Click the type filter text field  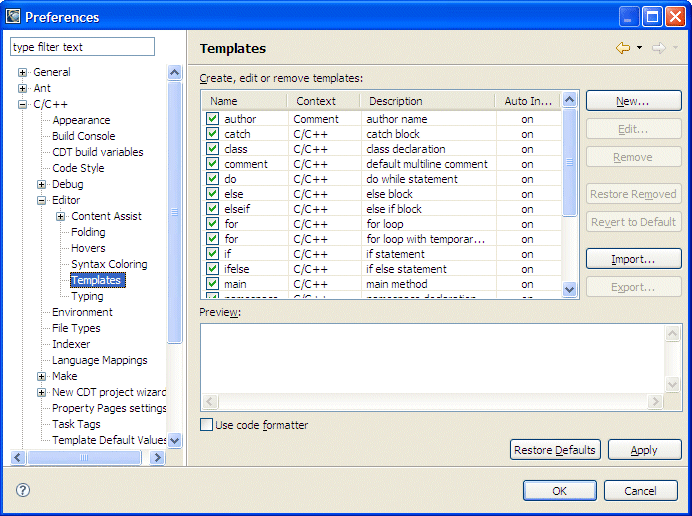coord(82,47)
